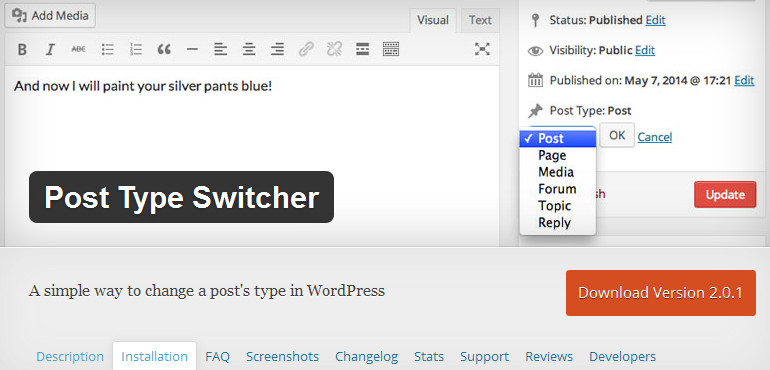
Task: Align text left
Action: tap(220, 49)
